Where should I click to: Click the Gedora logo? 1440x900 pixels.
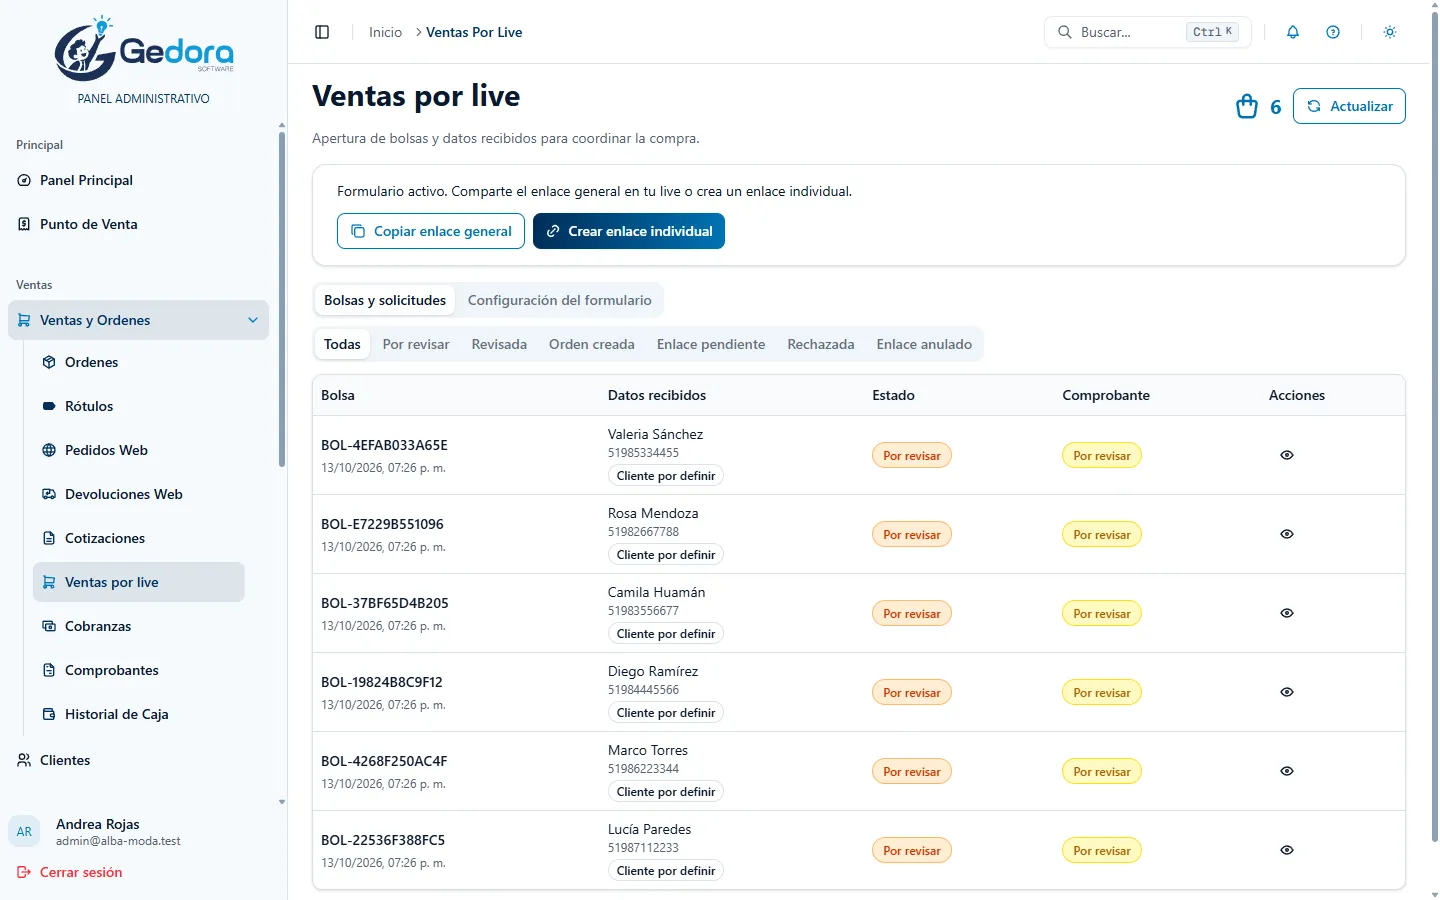click(x=144, y=49)
